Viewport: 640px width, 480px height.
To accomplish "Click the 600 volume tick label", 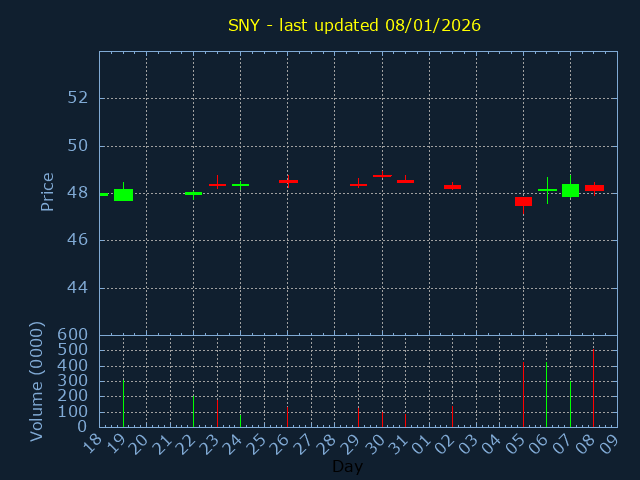I will click(73, 335).
